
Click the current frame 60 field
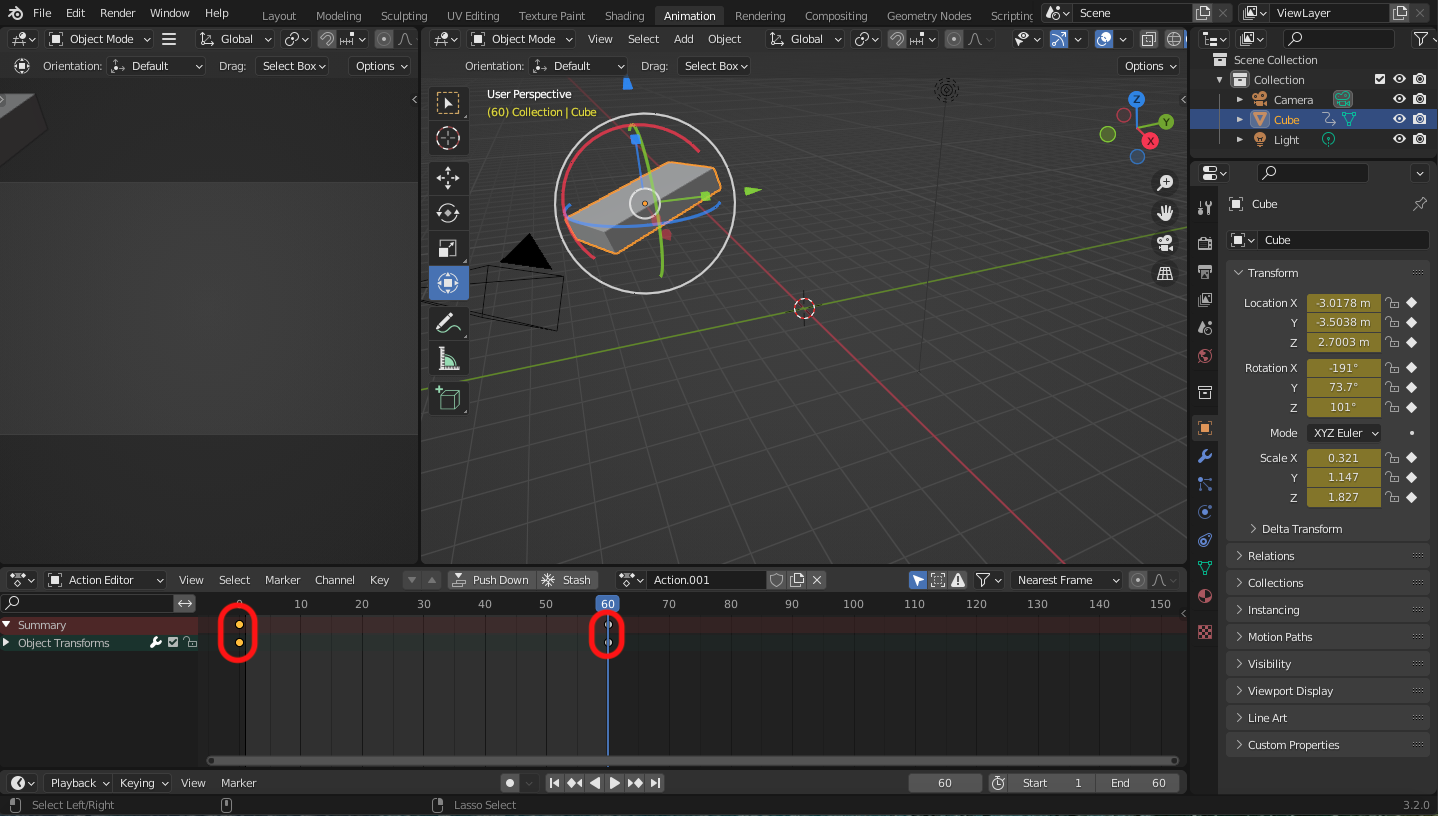click(945, 783)
